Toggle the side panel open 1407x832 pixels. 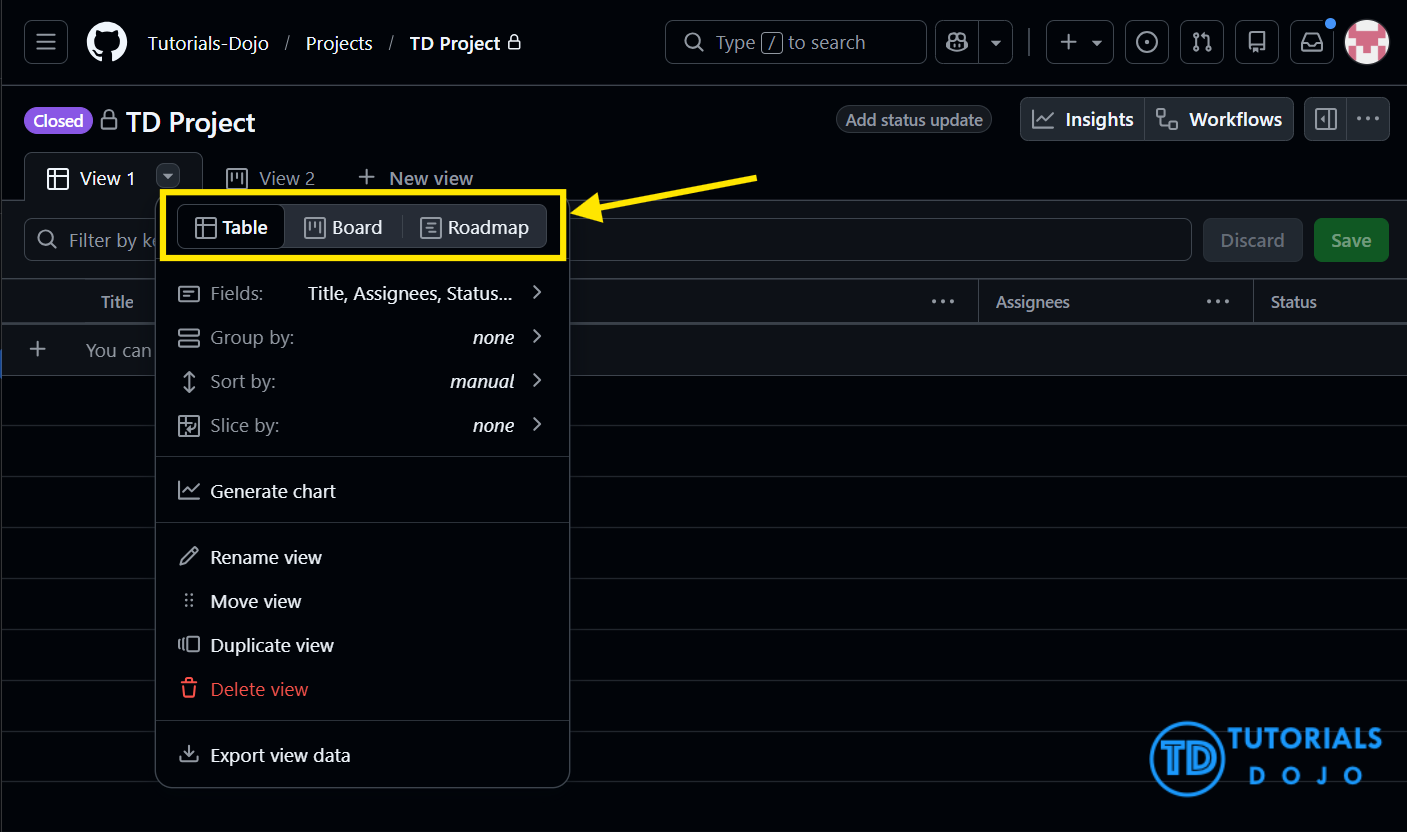coord(1325,119)
